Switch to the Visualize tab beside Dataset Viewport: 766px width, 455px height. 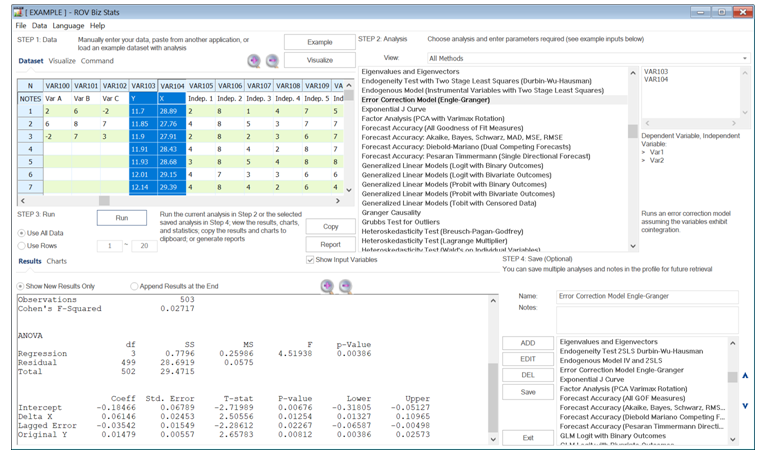point(62,61)
